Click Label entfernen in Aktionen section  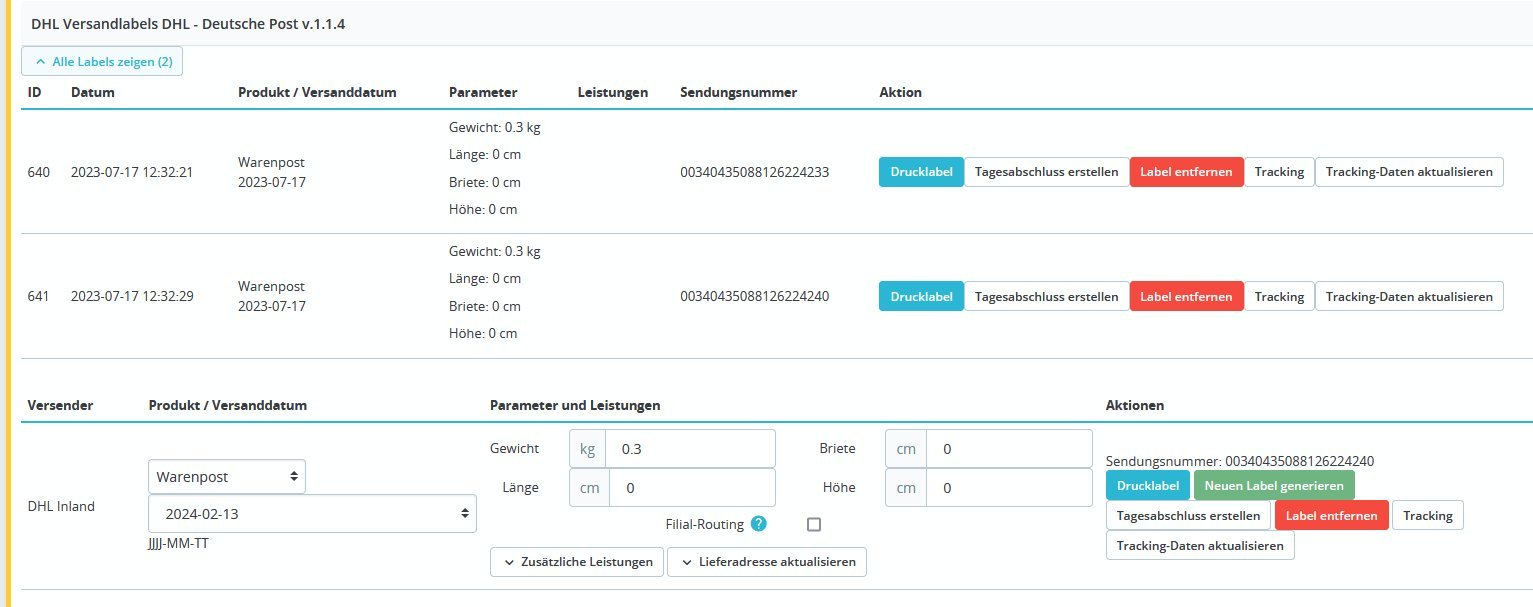point(1332,515)
